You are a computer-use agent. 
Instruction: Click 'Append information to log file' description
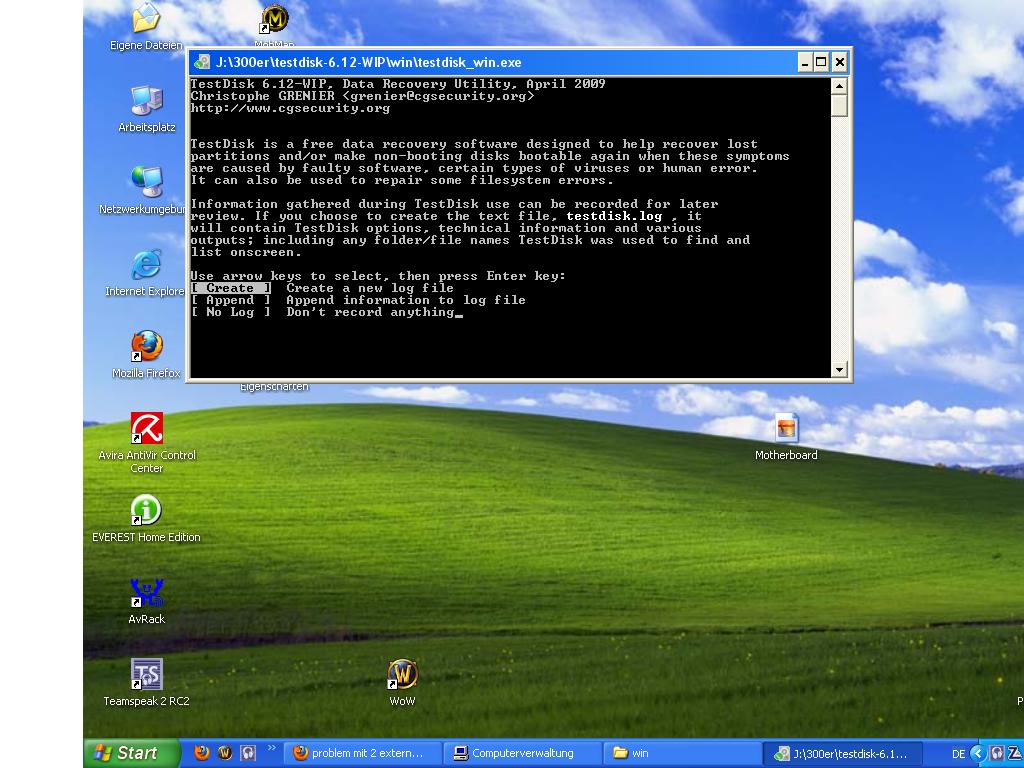pyautogui.click(x=406, y=300)
